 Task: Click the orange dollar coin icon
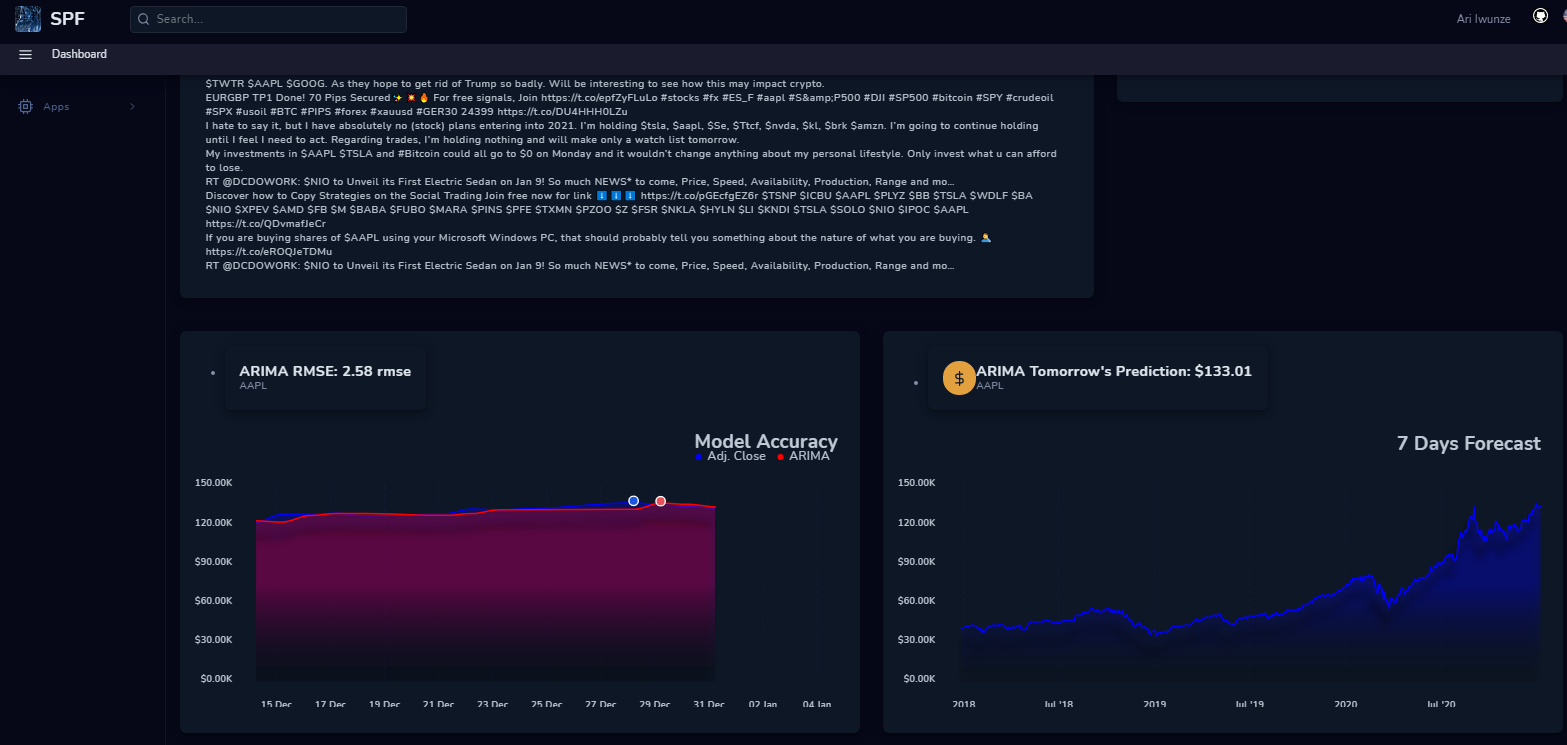pyautogui.click(x=959, y=378)
